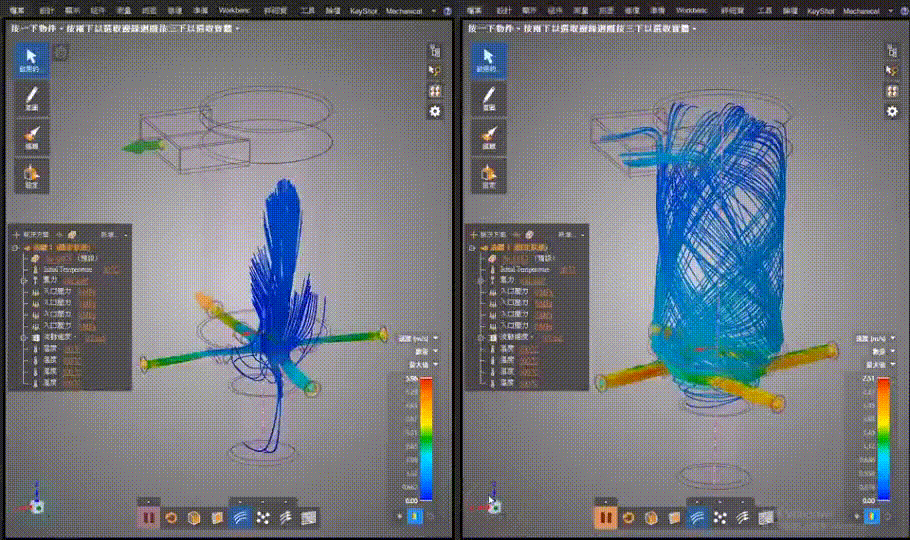The width and height of the screenshot is (910, 540).
Task: Open the settings gear in right viewport
Action: click(892, 111)
